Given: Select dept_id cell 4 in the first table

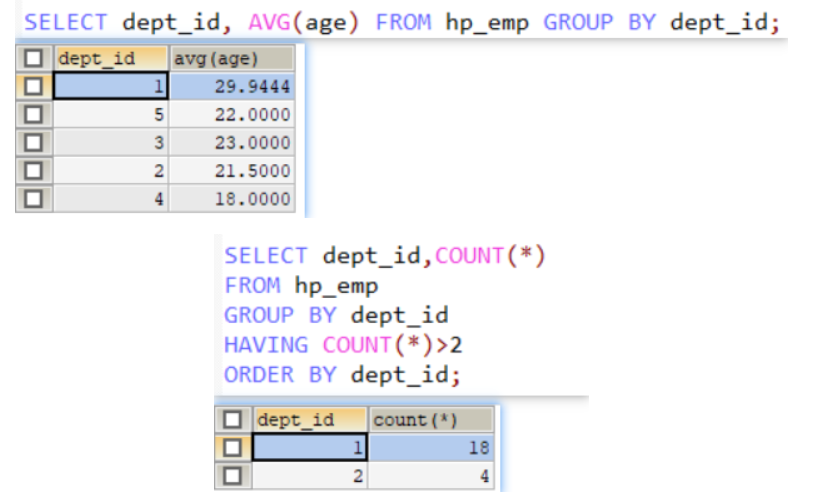Looking at the screenshot, I should [x=110, y=199].
